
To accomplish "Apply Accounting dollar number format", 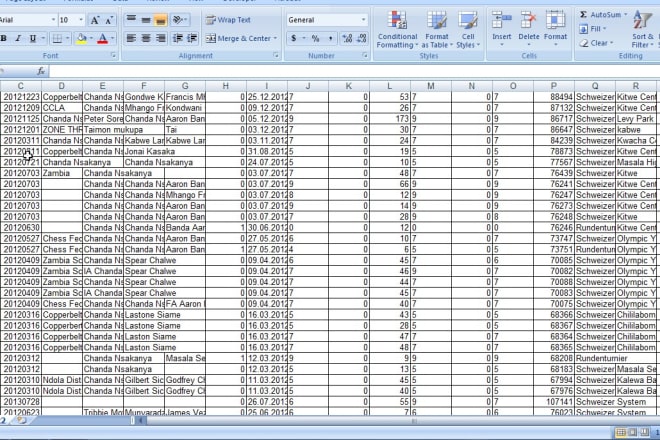I will pyautogui.click(x=293, y=39).
